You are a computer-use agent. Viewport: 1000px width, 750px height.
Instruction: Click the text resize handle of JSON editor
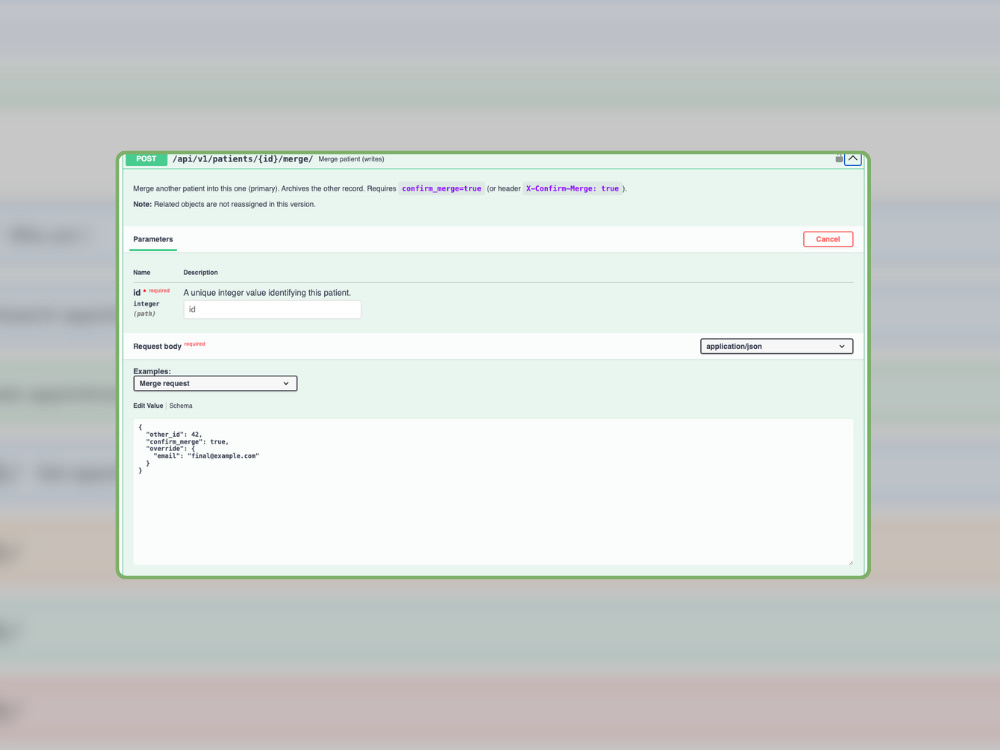(850, 562)
